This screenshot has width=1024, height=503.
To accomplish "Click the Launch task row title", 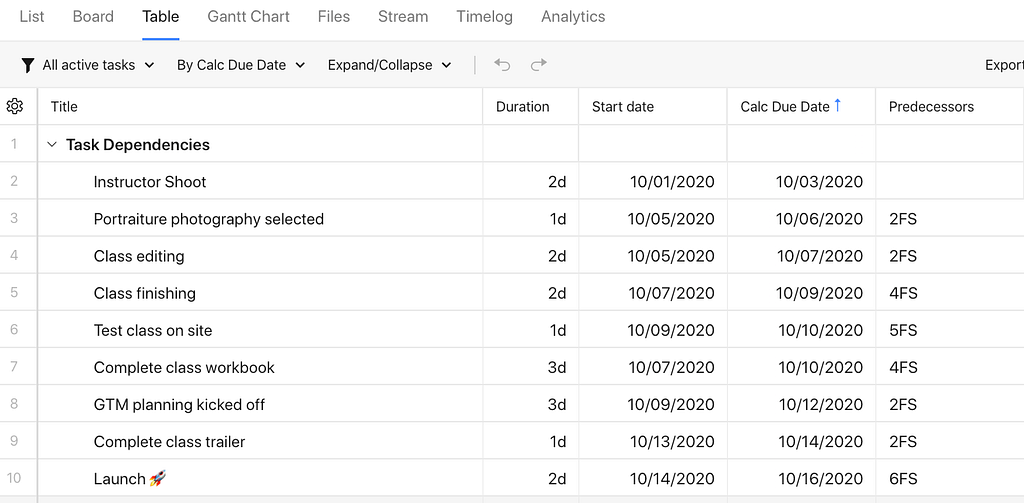I will [x=120, y=479].
